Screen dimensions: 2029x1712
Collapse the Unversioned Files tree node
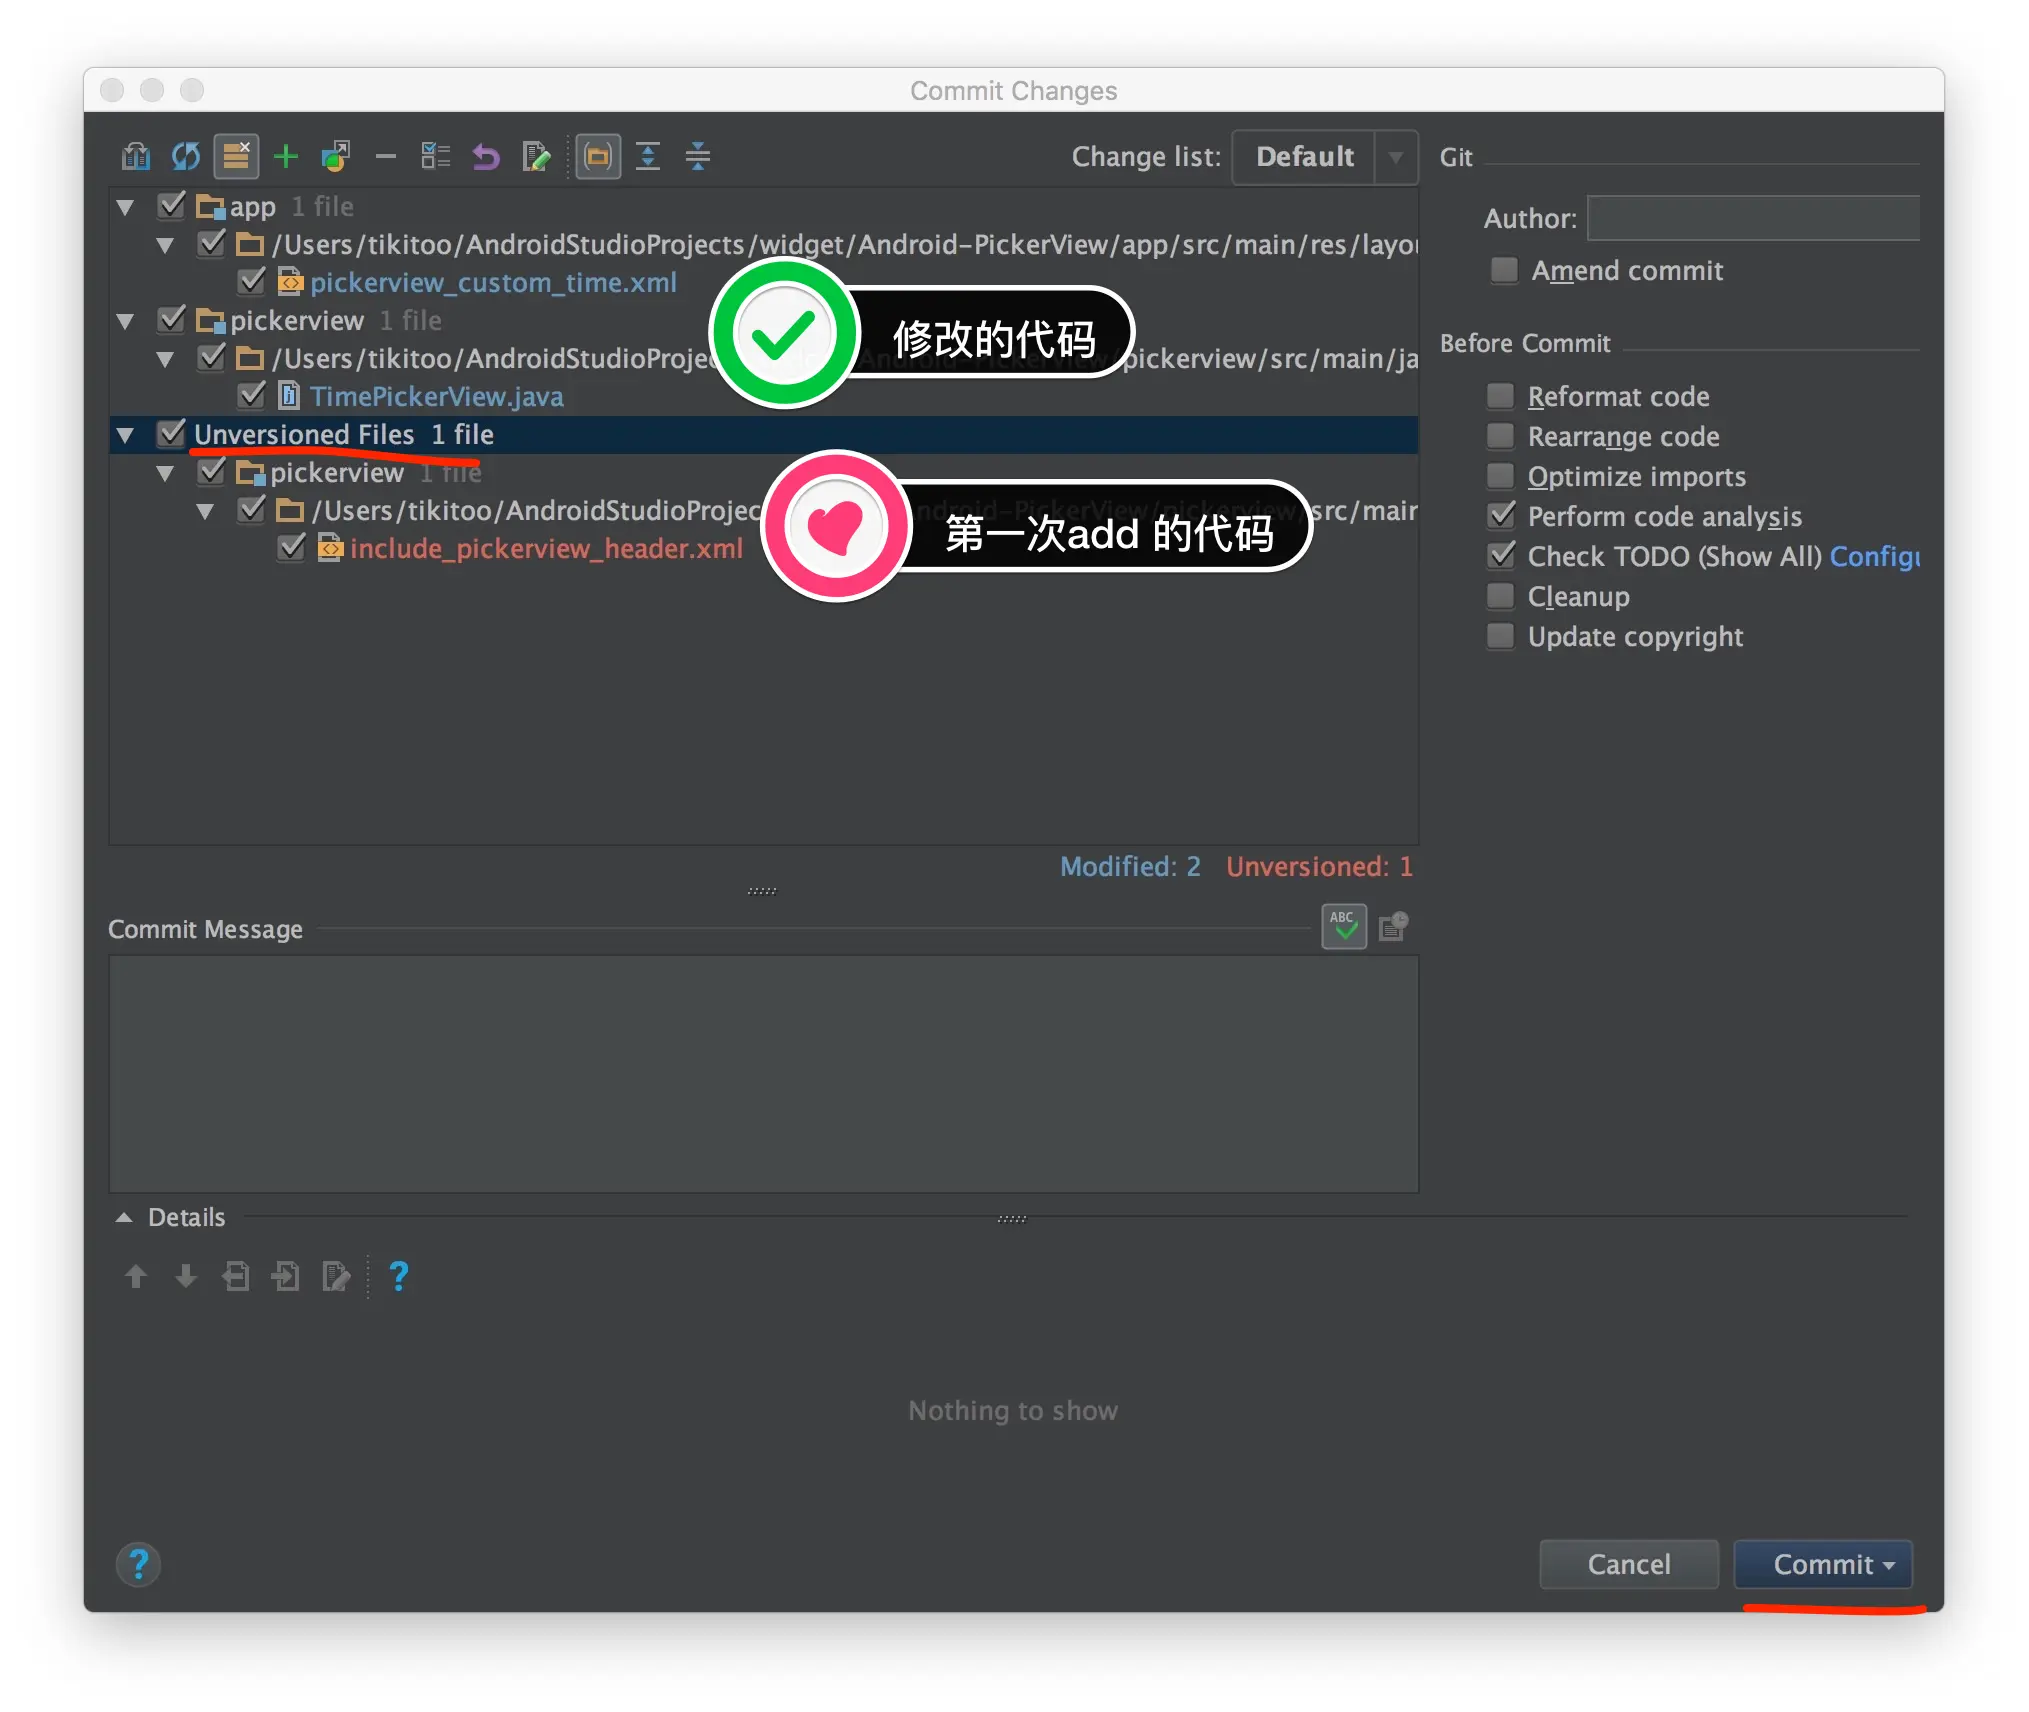click(x=126, y=435)
